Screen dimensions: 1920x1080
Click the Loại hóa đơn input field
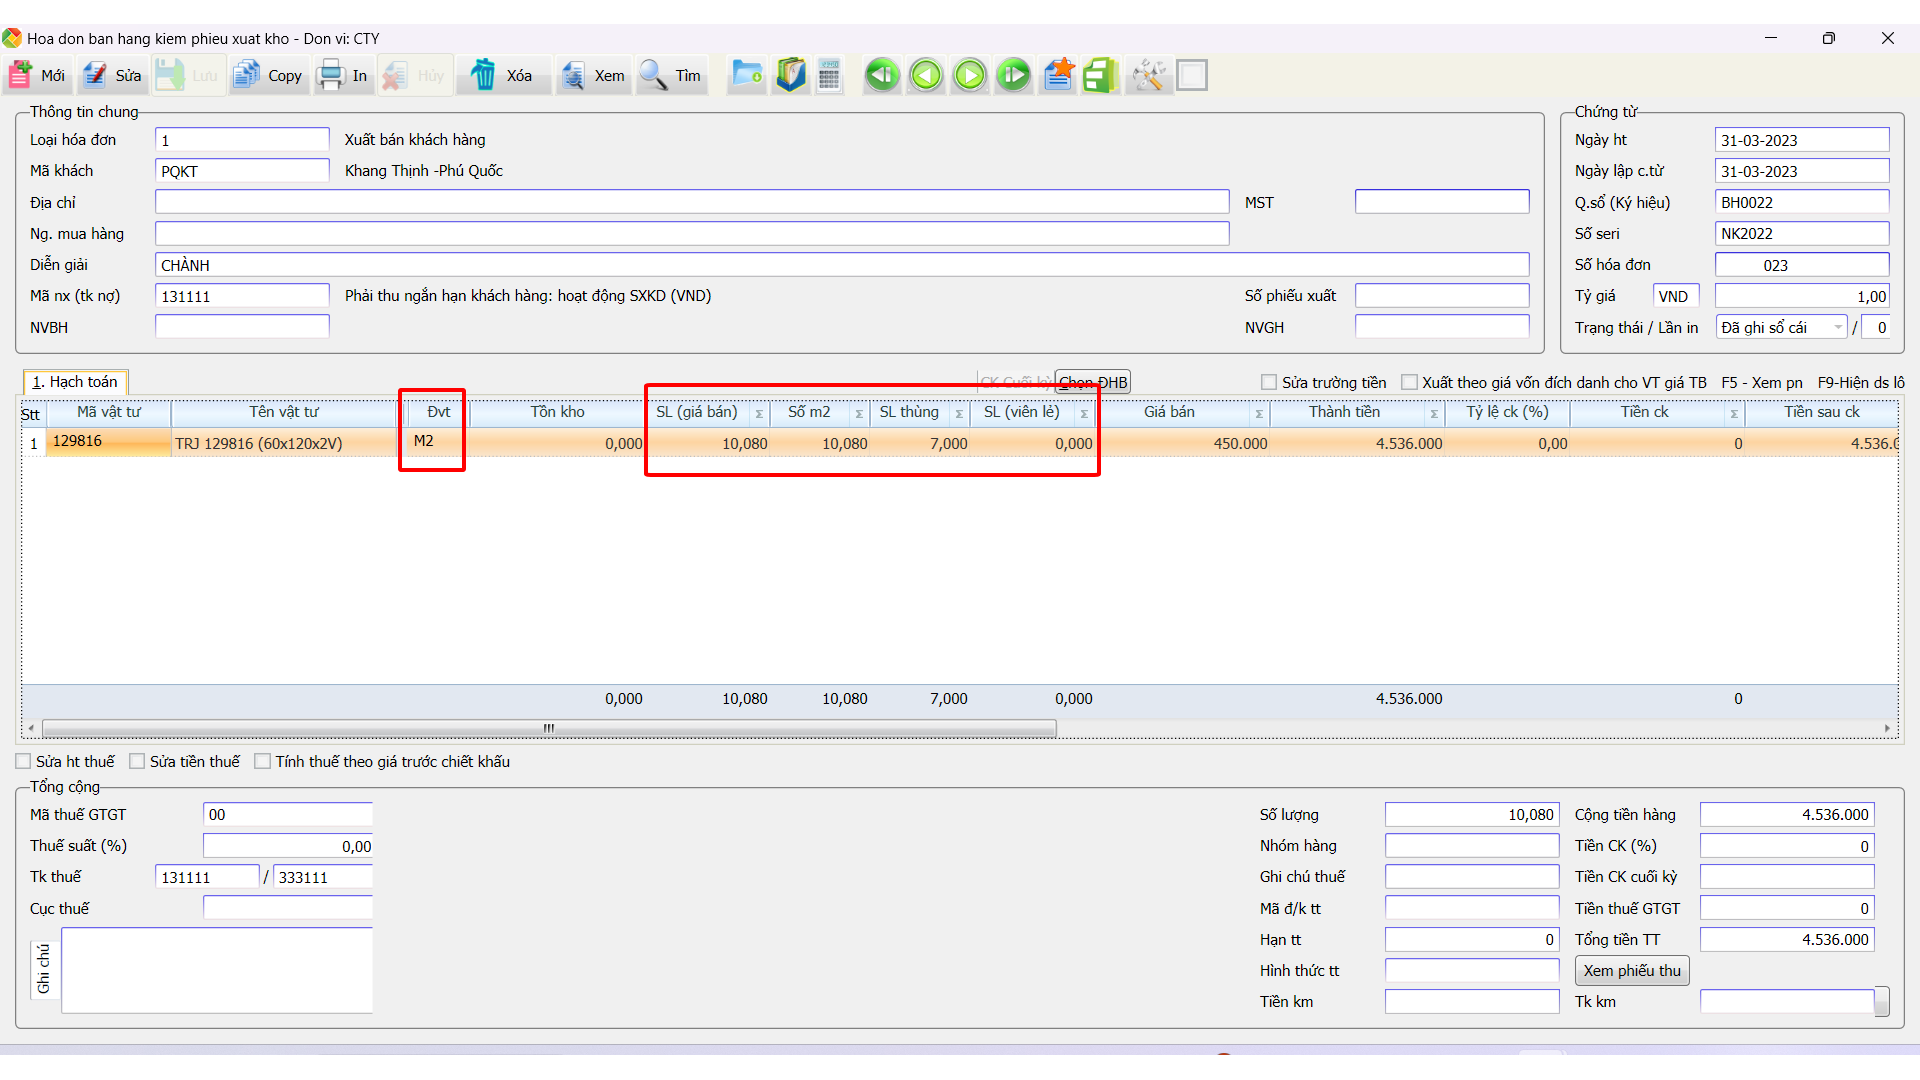coord(242,140)
